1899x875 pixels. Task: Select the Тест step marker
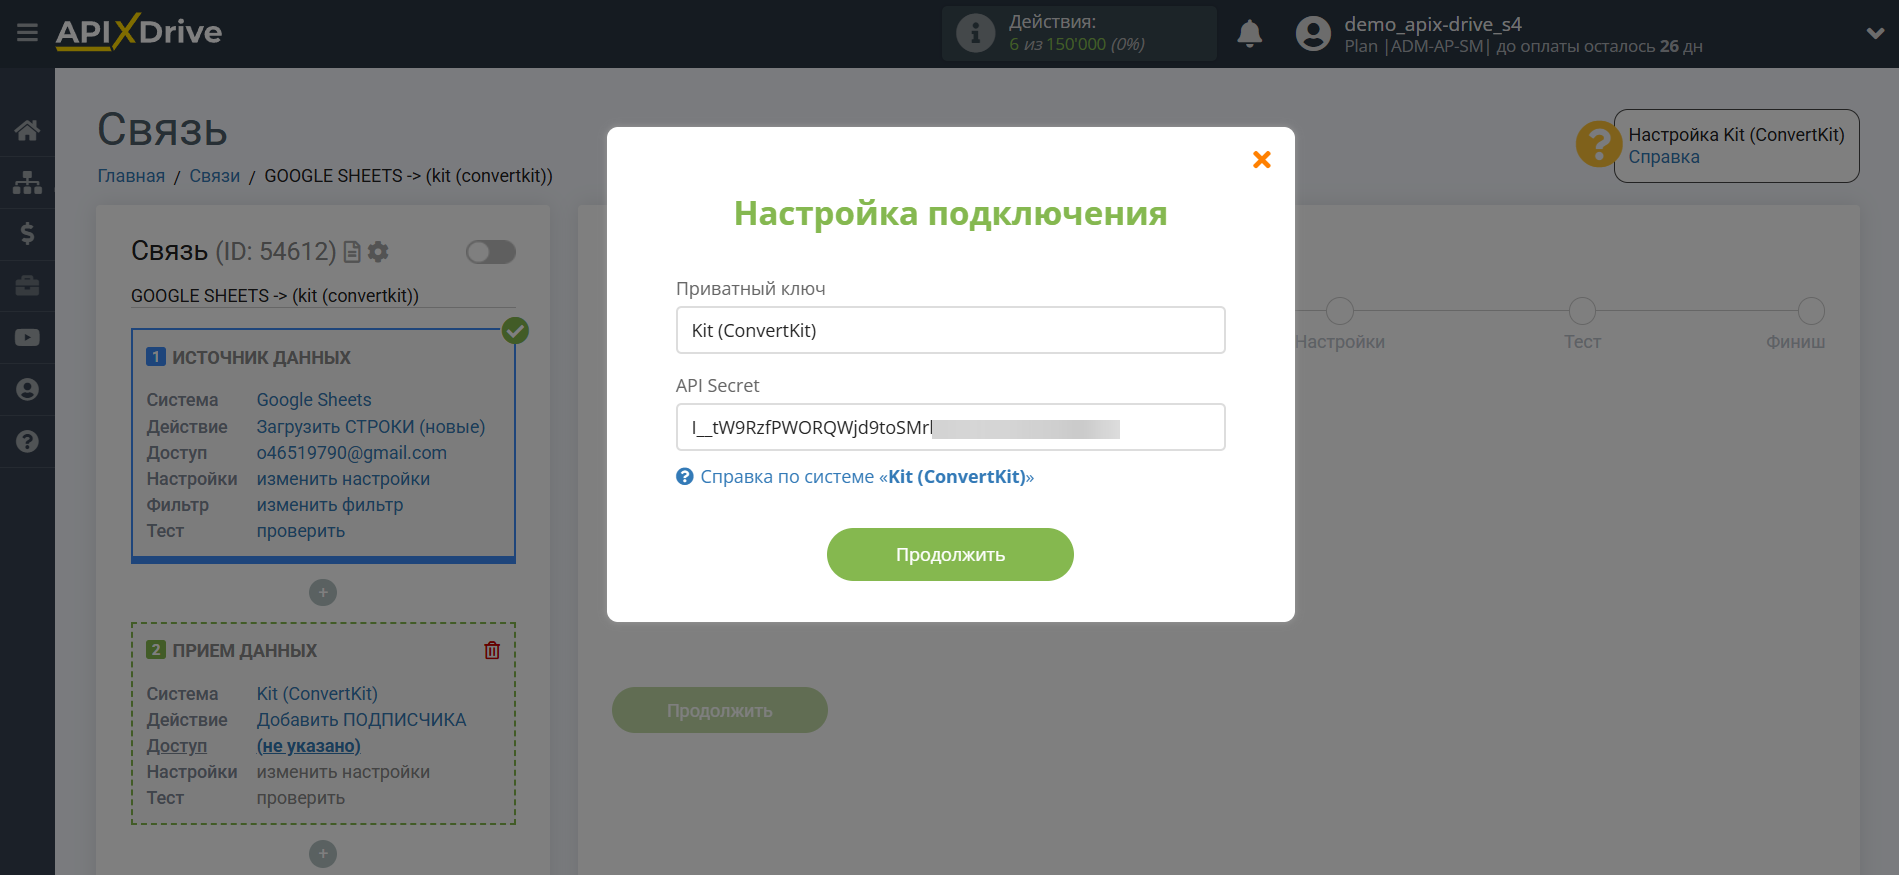1582,311
